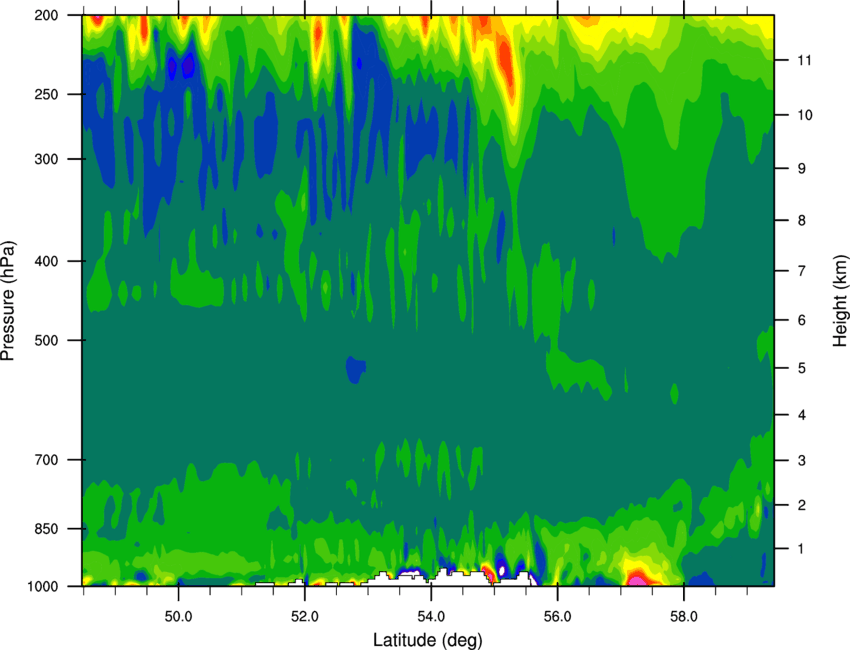Pick the 5 km height label
The height and width of the screenshot is (650, 850).
tap(801, 368)
